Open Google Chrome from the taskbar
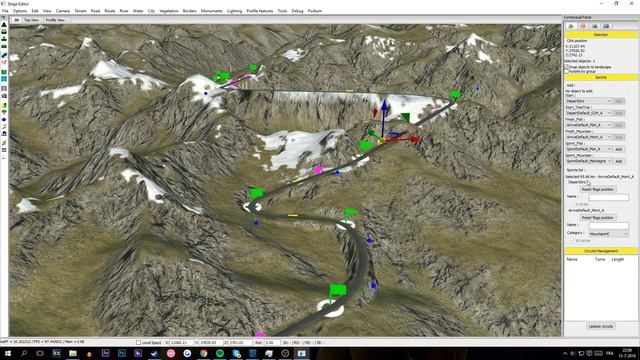Screen dimensions: 640x360 pos(203,353)
